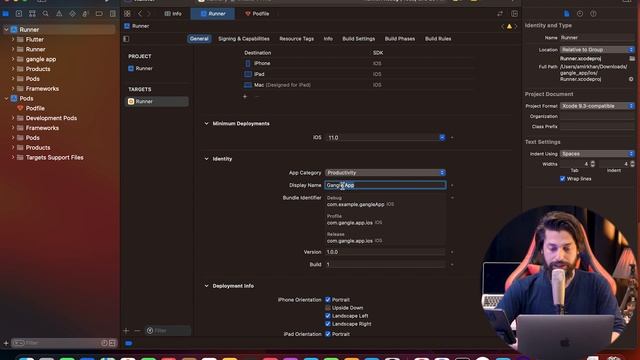Switch to the General tab
The width and height of the screenshot is (640, 360).
tap(199, 39)
